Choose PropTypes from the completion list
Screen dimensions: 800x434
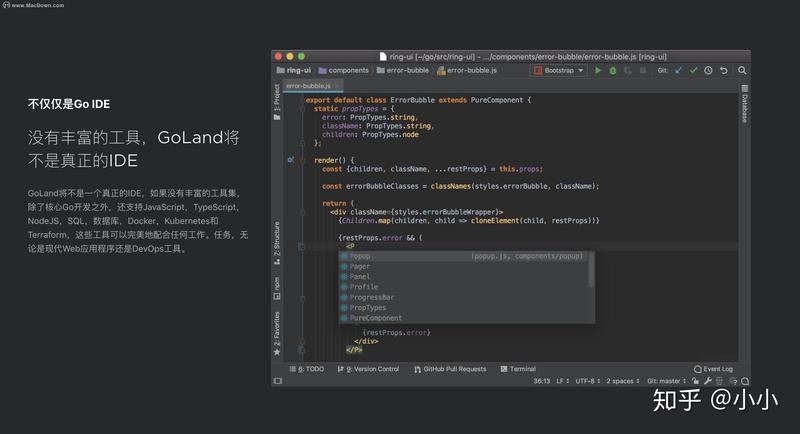click(464, 308)
